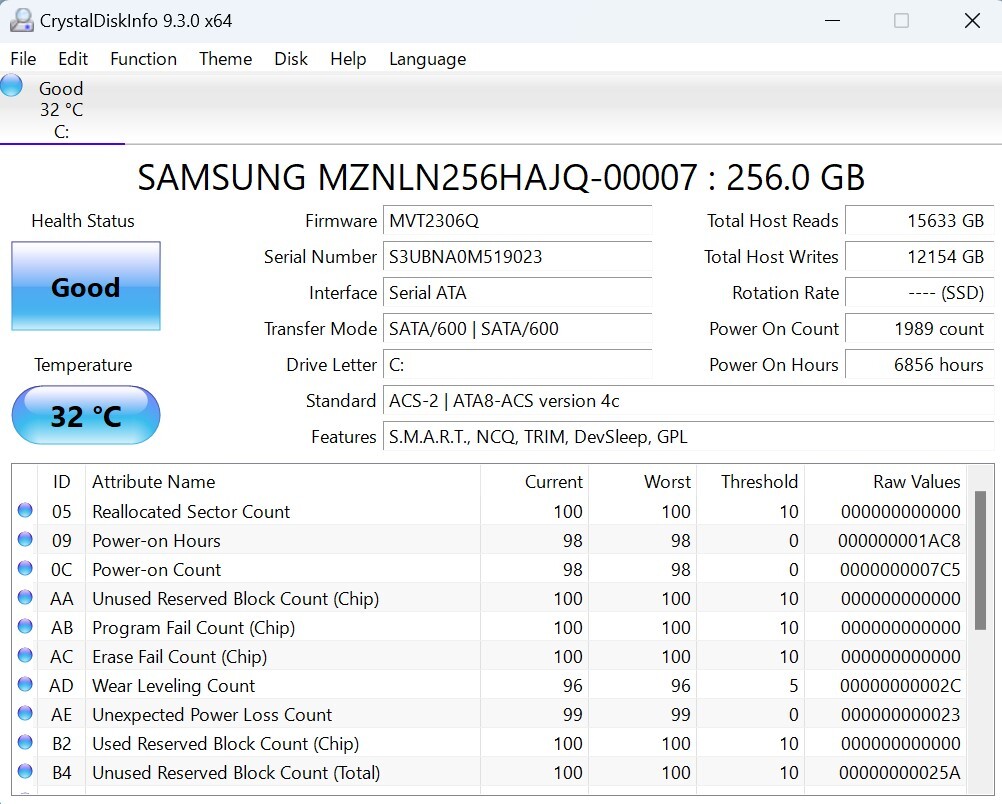Click status orb beside Erase Fail Count (Chip)
1002x804 pixels.
pos(25,656)
